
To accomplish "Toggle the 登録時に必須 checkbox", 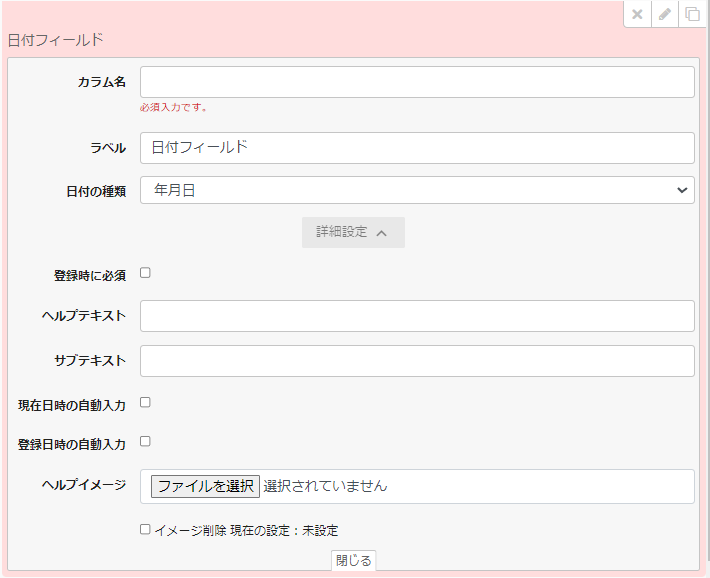I will (x=145, y=273).
